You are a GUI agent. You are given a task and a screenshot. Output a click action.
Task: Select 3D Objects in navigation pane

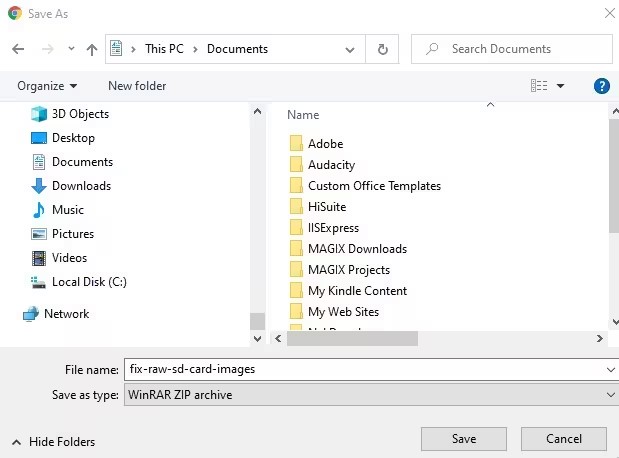[81, 114]
